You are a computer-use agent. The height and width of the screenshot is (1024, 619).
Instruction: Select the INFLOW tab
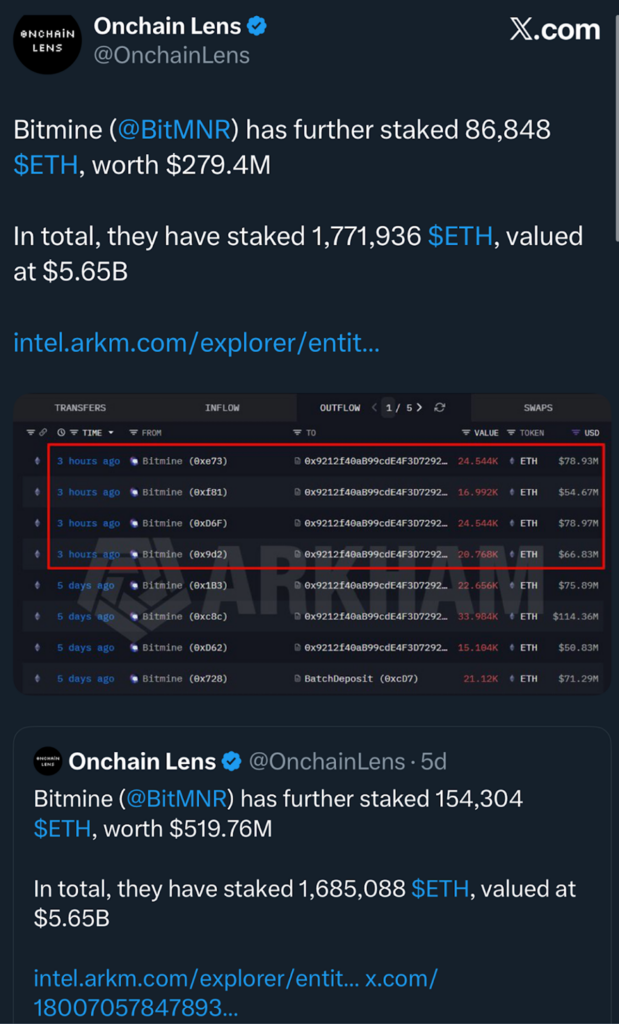tap(222, 408)
